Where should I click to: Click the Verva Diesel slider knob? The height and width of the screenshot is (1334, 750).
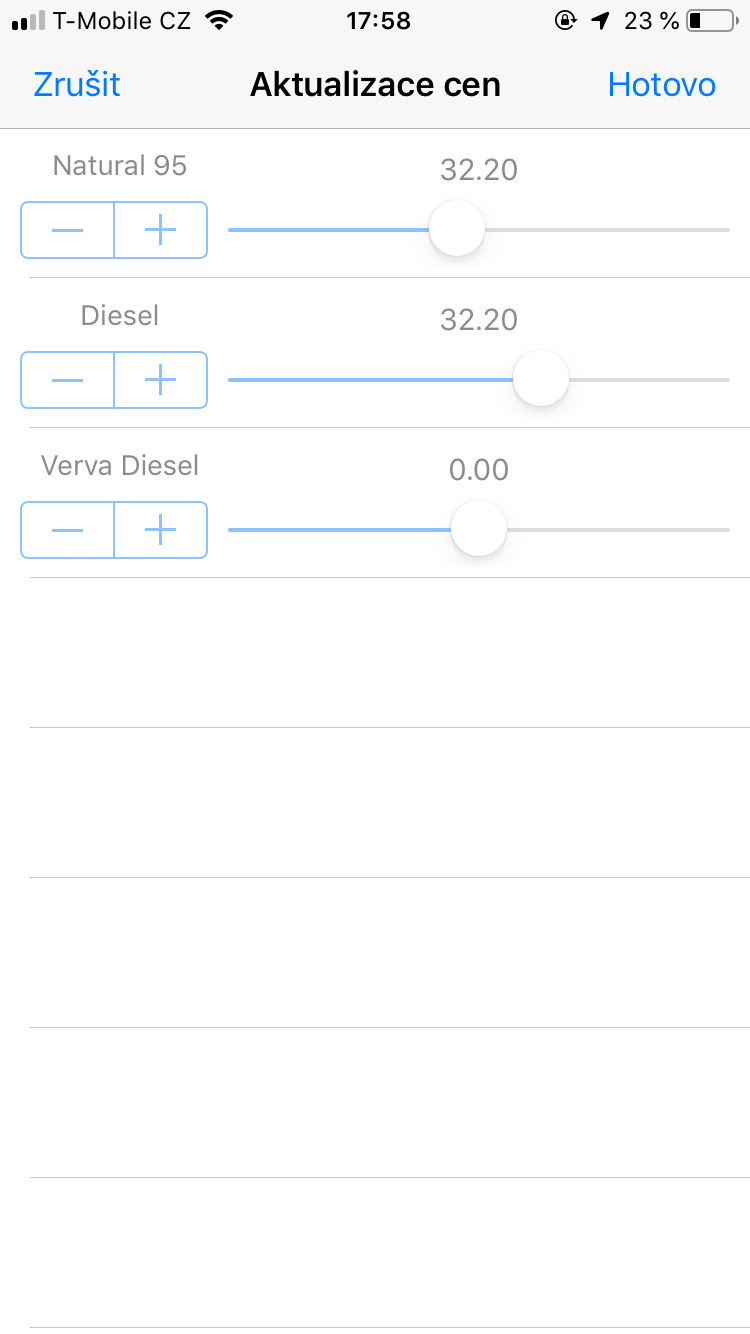[479, 529]
